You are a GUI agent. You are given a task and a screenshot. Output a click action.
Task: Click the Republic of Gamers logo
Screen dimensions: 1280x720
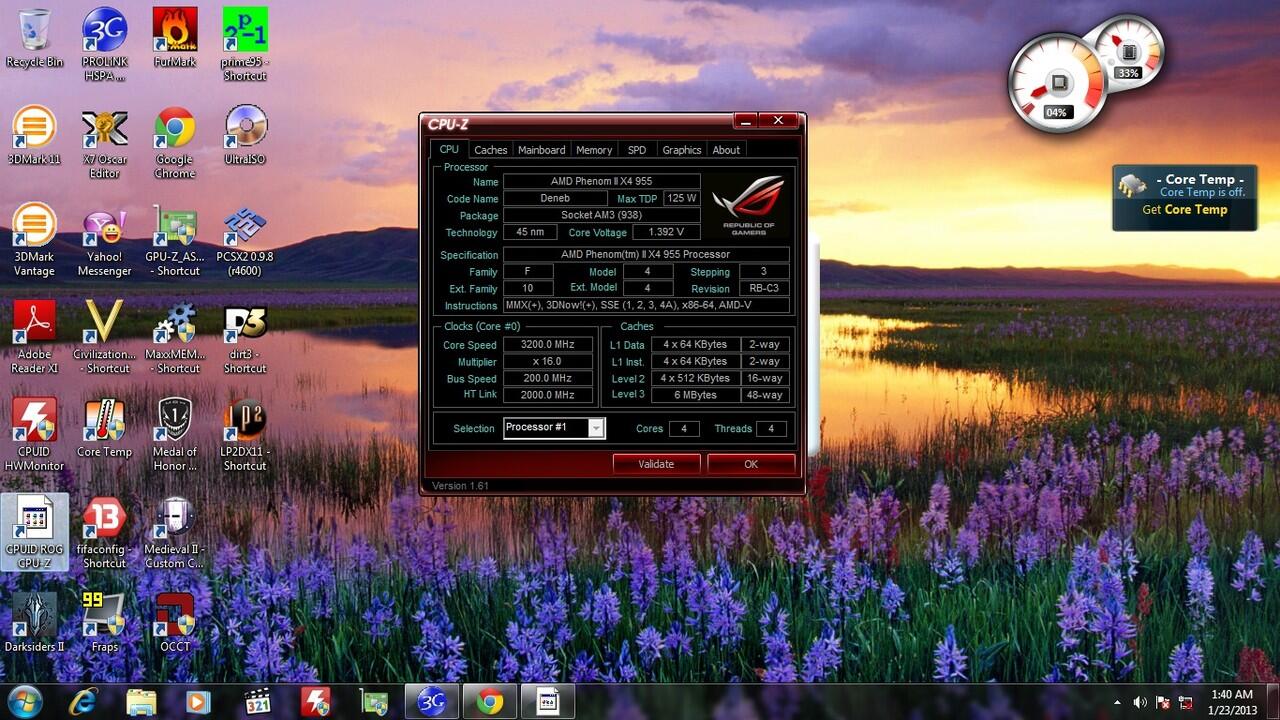[748, 205]
